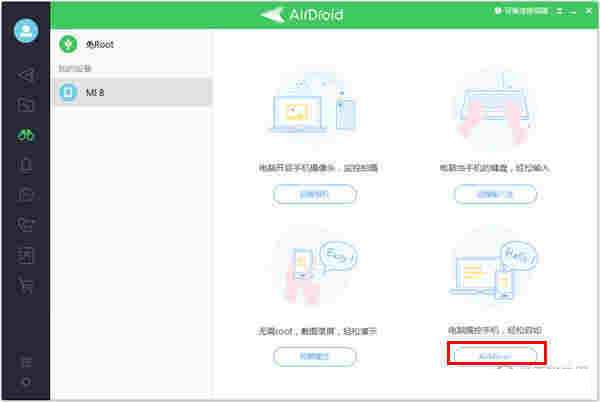The height and width of the screenshot is (402, 600).
Task: Open the message box icon in sidebar
Action: [26, 195]
